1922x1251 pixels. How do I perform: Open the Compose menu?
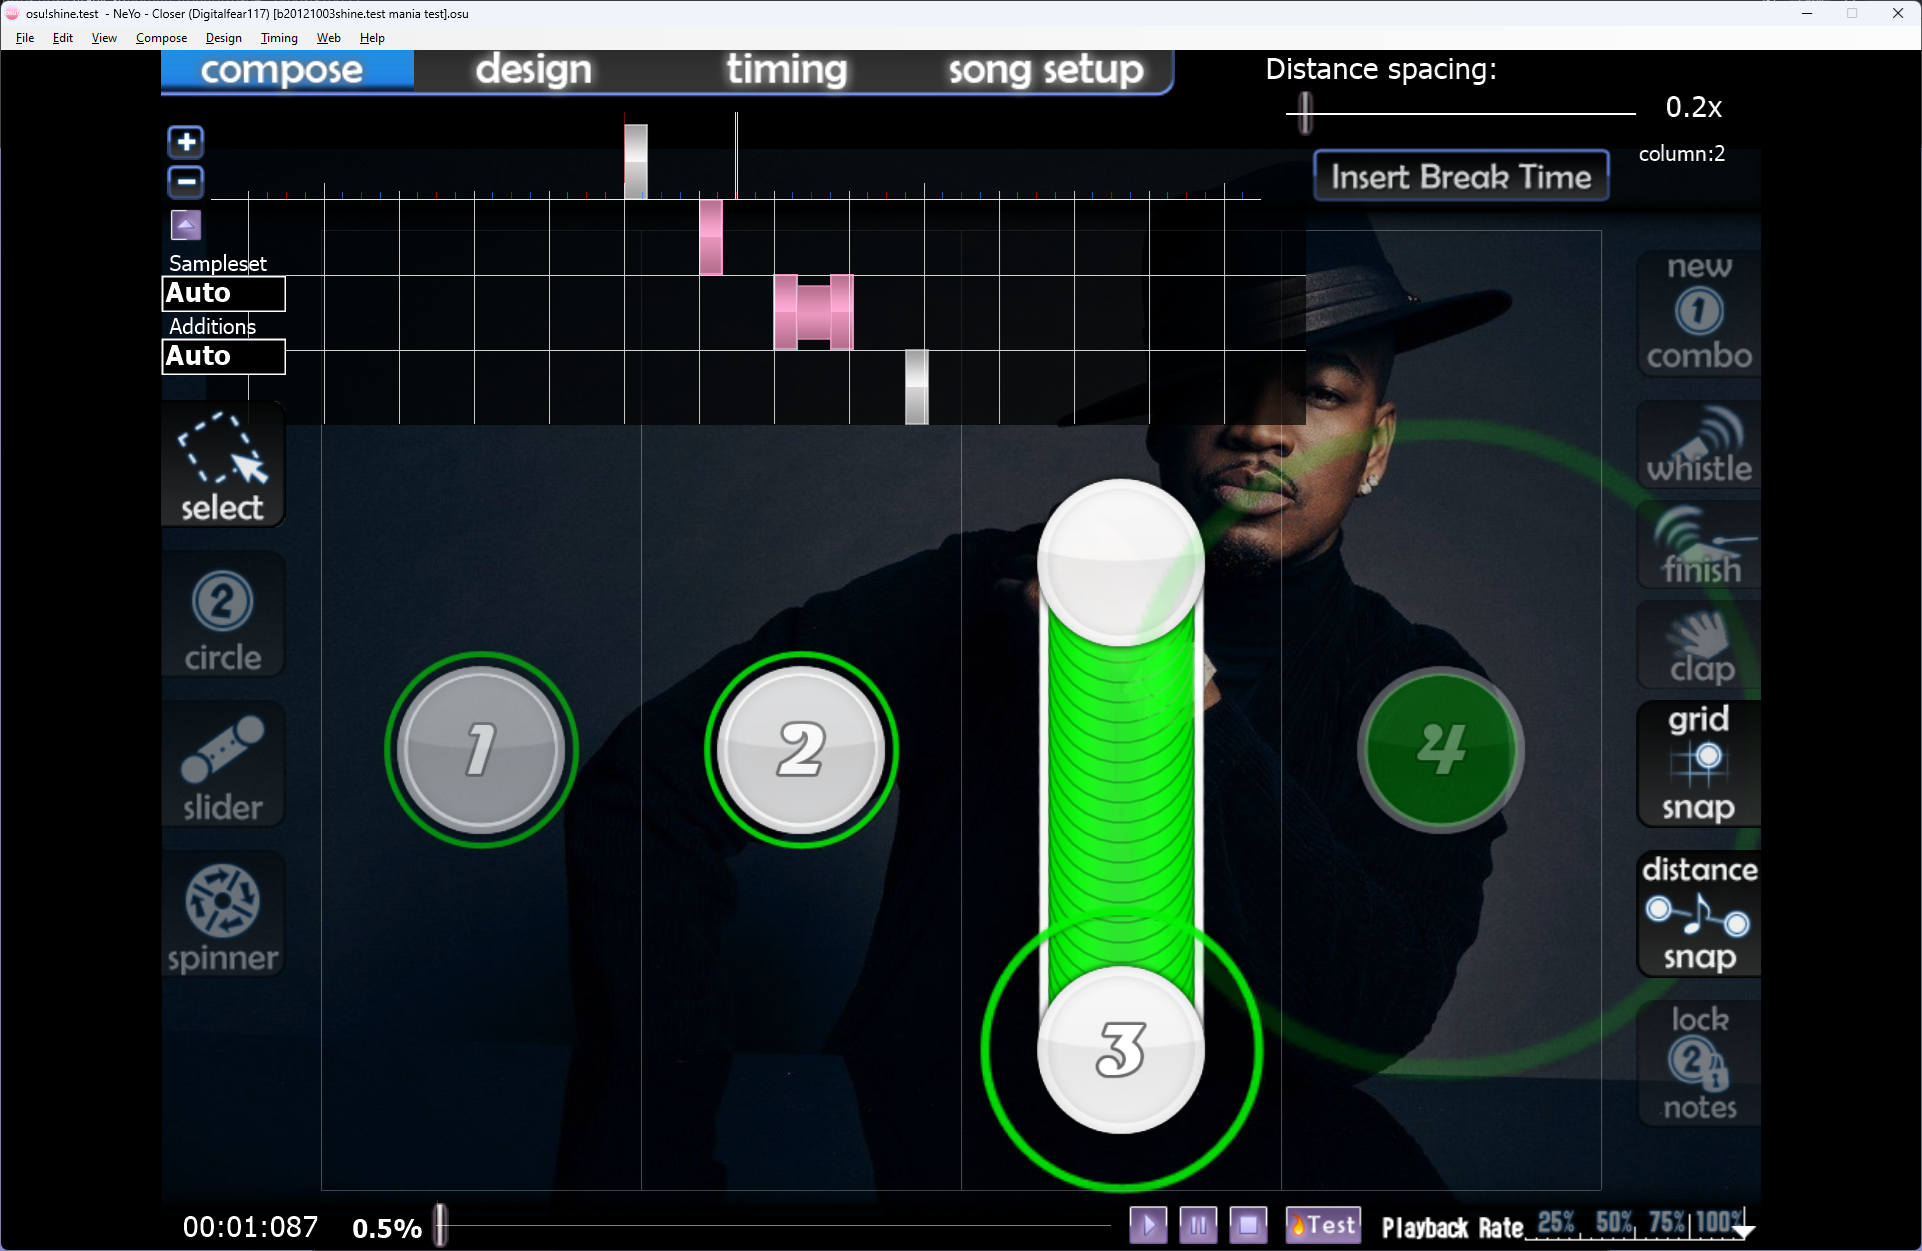coord(161,38)
